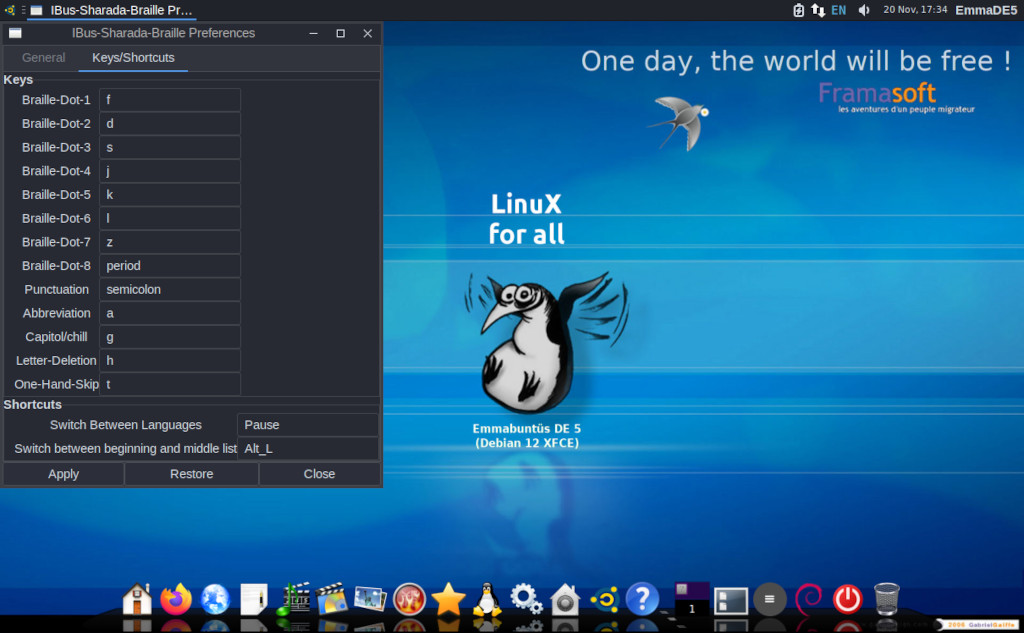Click the Close button at dialog bottom
1024x633 pixels.
pyautogui.click(x=319, y=474)
